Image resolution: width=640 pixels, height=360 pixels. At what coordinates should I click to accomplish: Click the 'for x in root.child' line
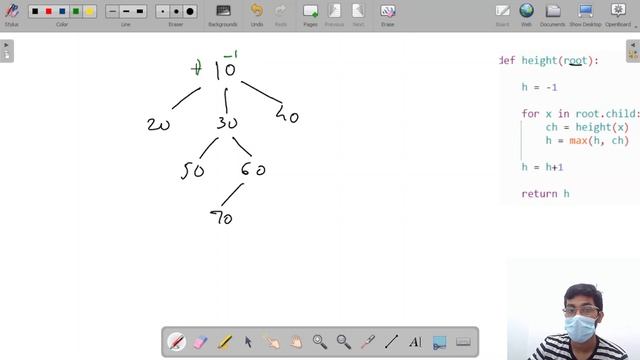click(580, 113)
